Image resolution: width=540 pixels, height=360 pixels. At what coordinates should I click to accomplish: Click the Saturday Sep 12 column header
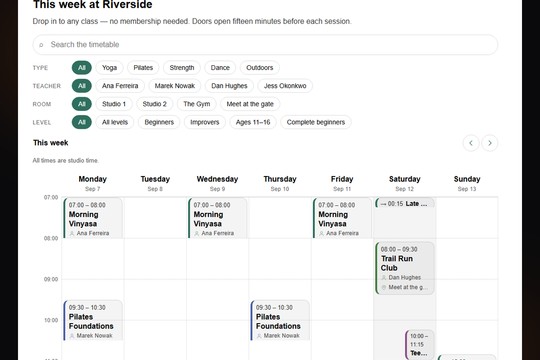point(405,183)
